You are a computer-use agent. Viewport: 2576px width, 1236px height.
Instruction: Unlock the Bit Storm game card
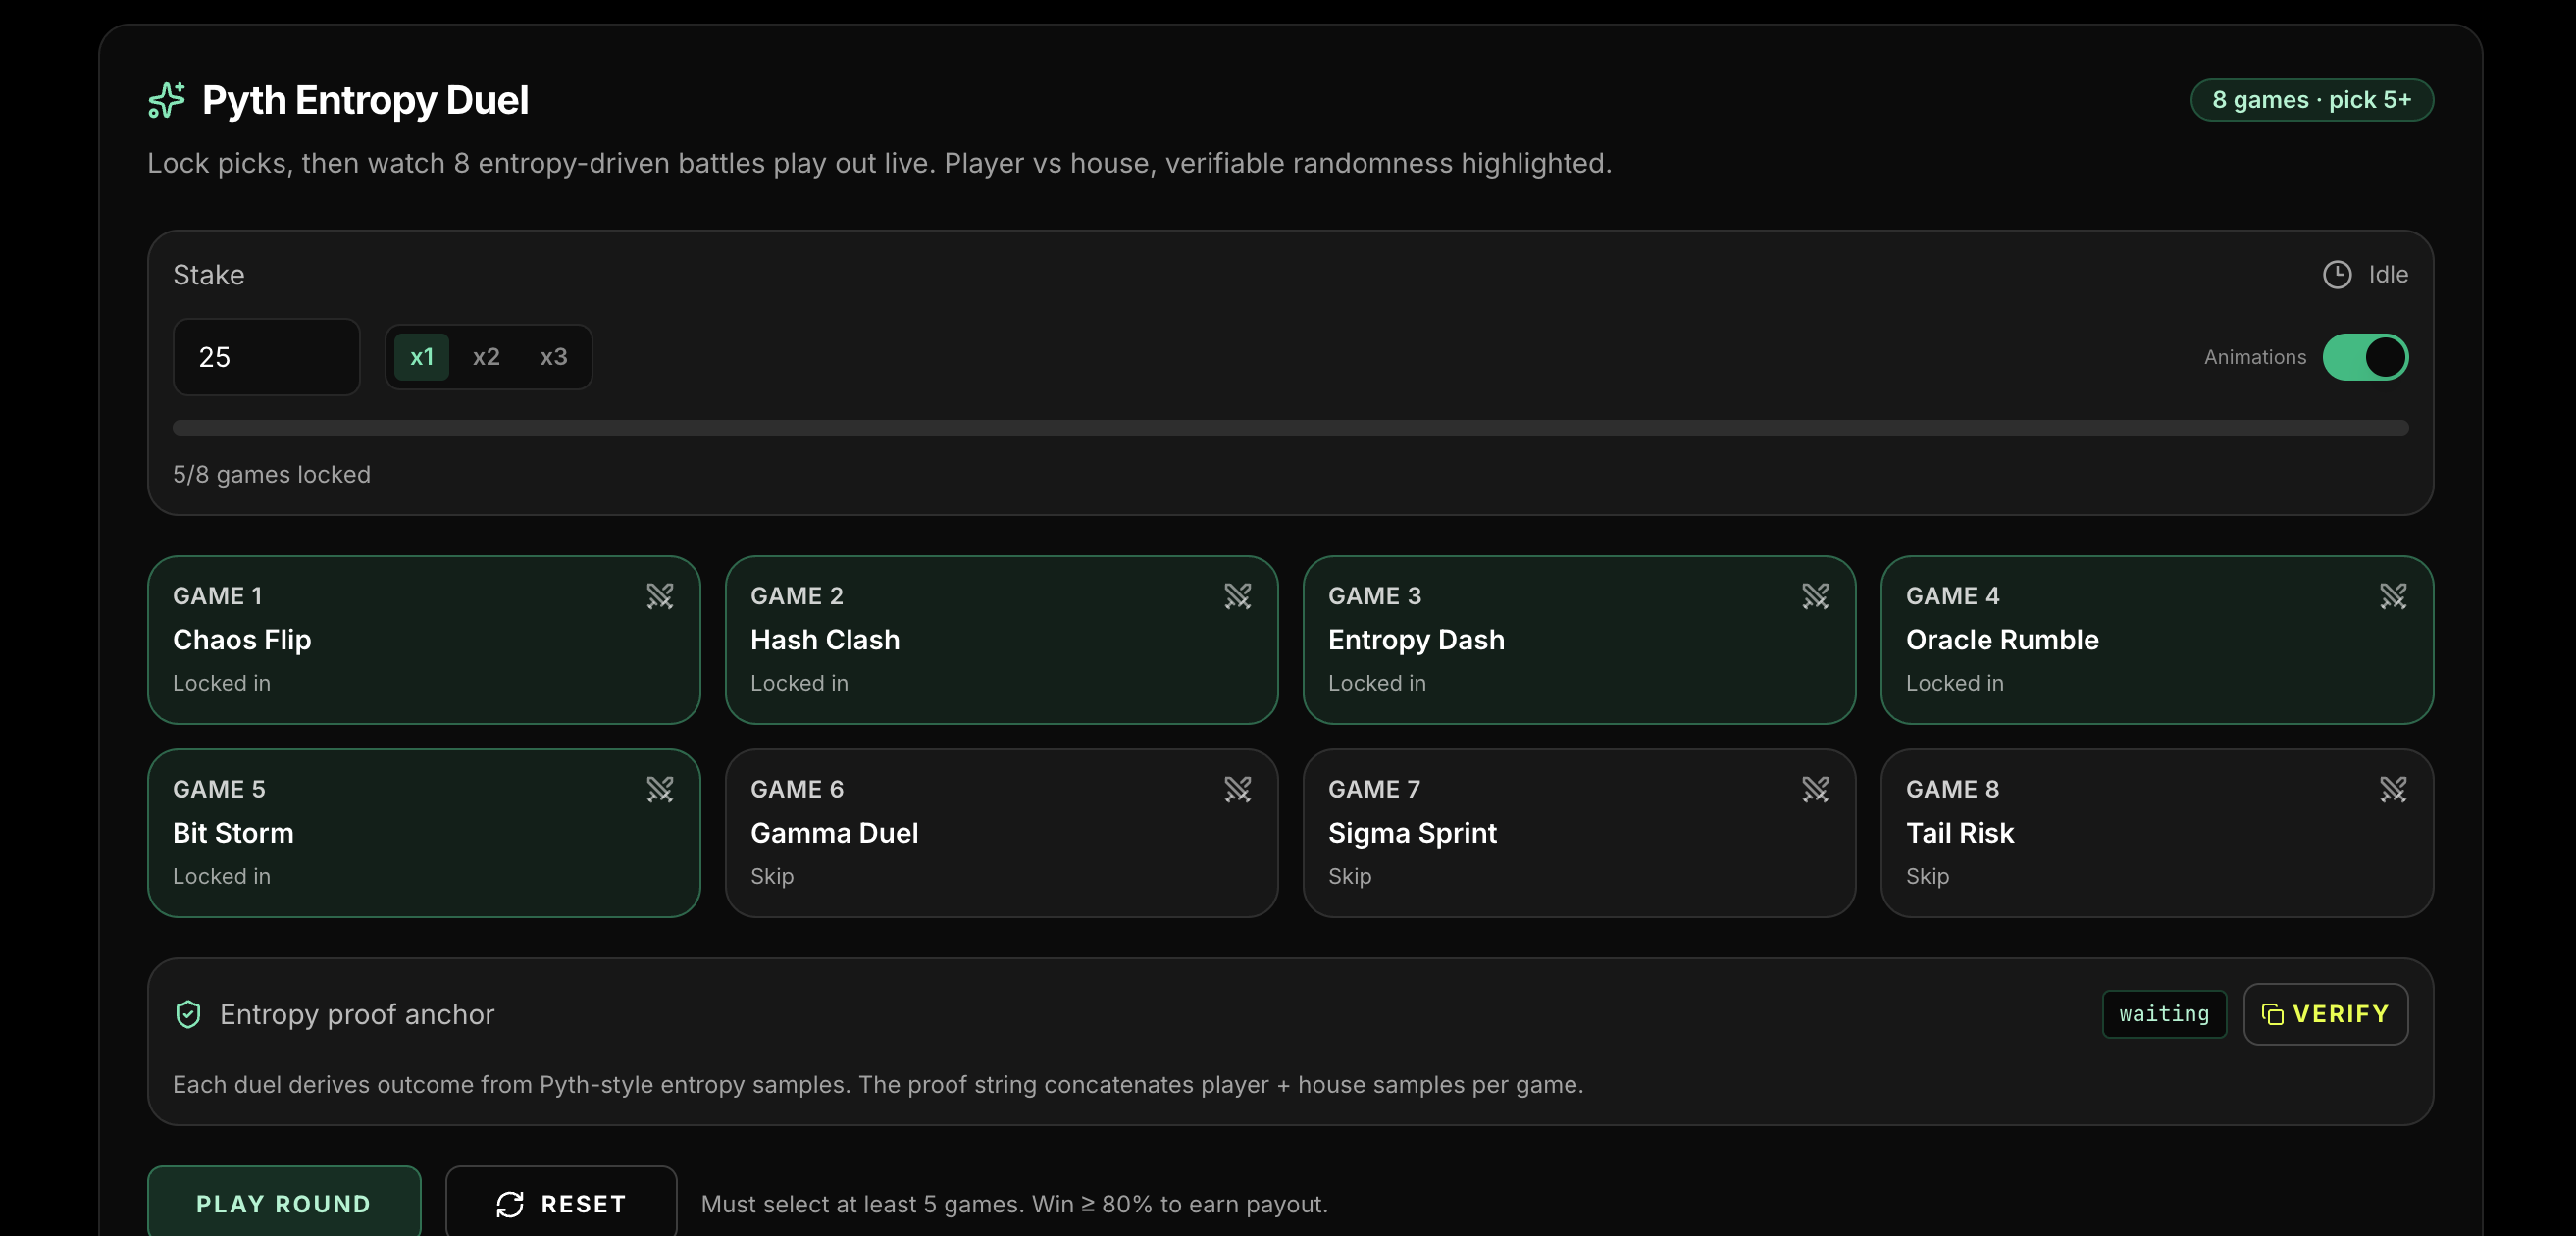[423, 832]
